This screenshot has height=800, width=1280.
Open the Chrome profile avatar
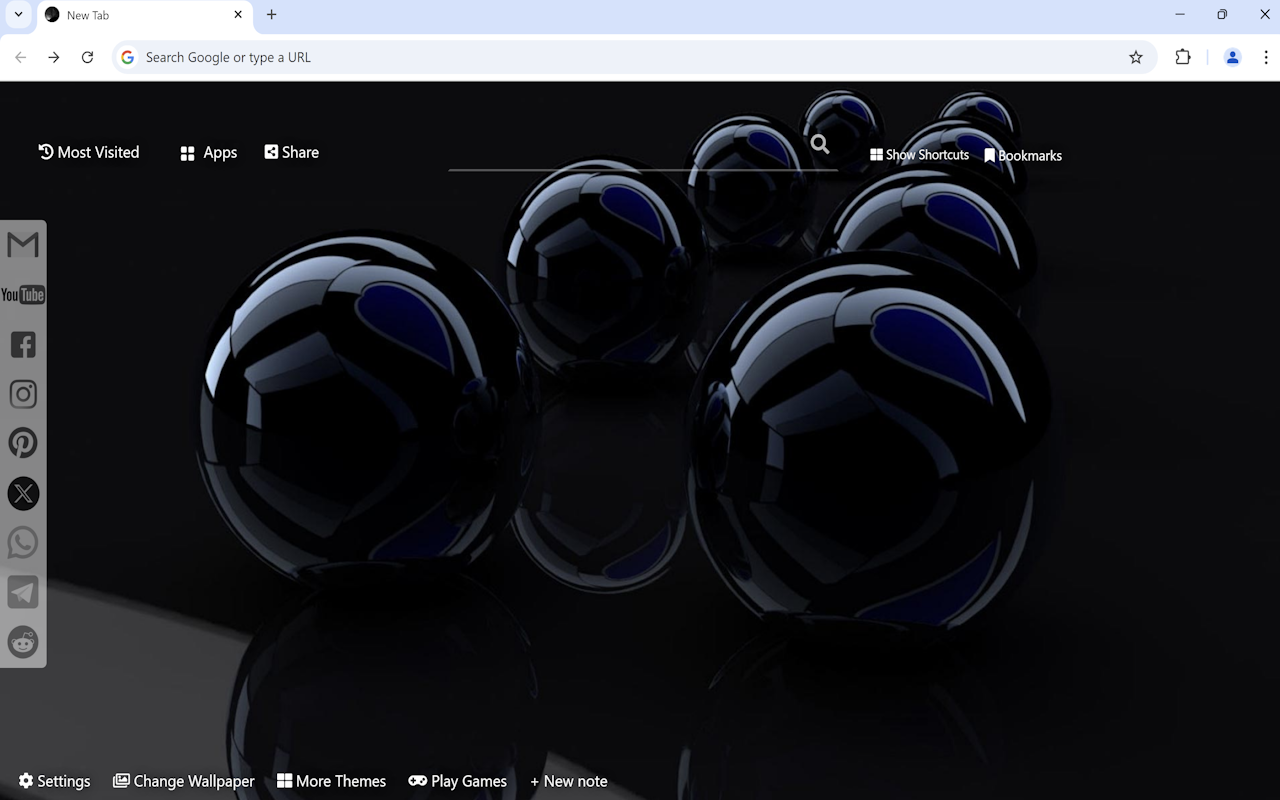(x=1233, y=57)
